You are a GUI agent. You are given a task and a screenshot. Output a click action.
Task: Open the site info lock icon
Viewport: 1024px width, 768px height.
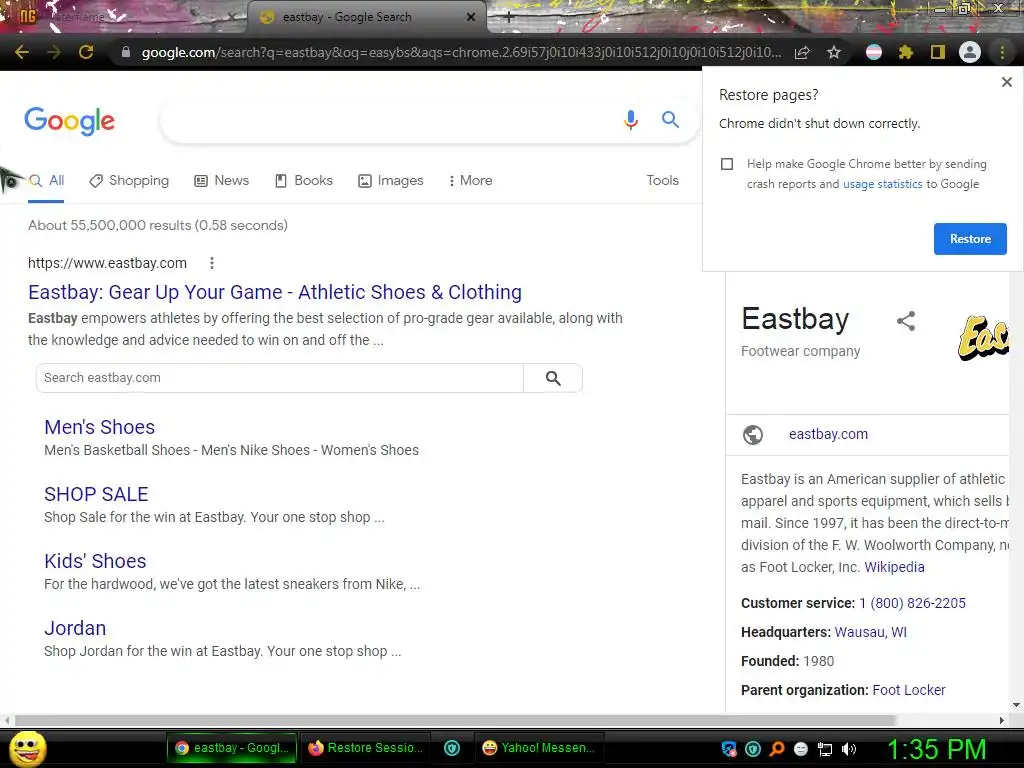tap(125, 52)
